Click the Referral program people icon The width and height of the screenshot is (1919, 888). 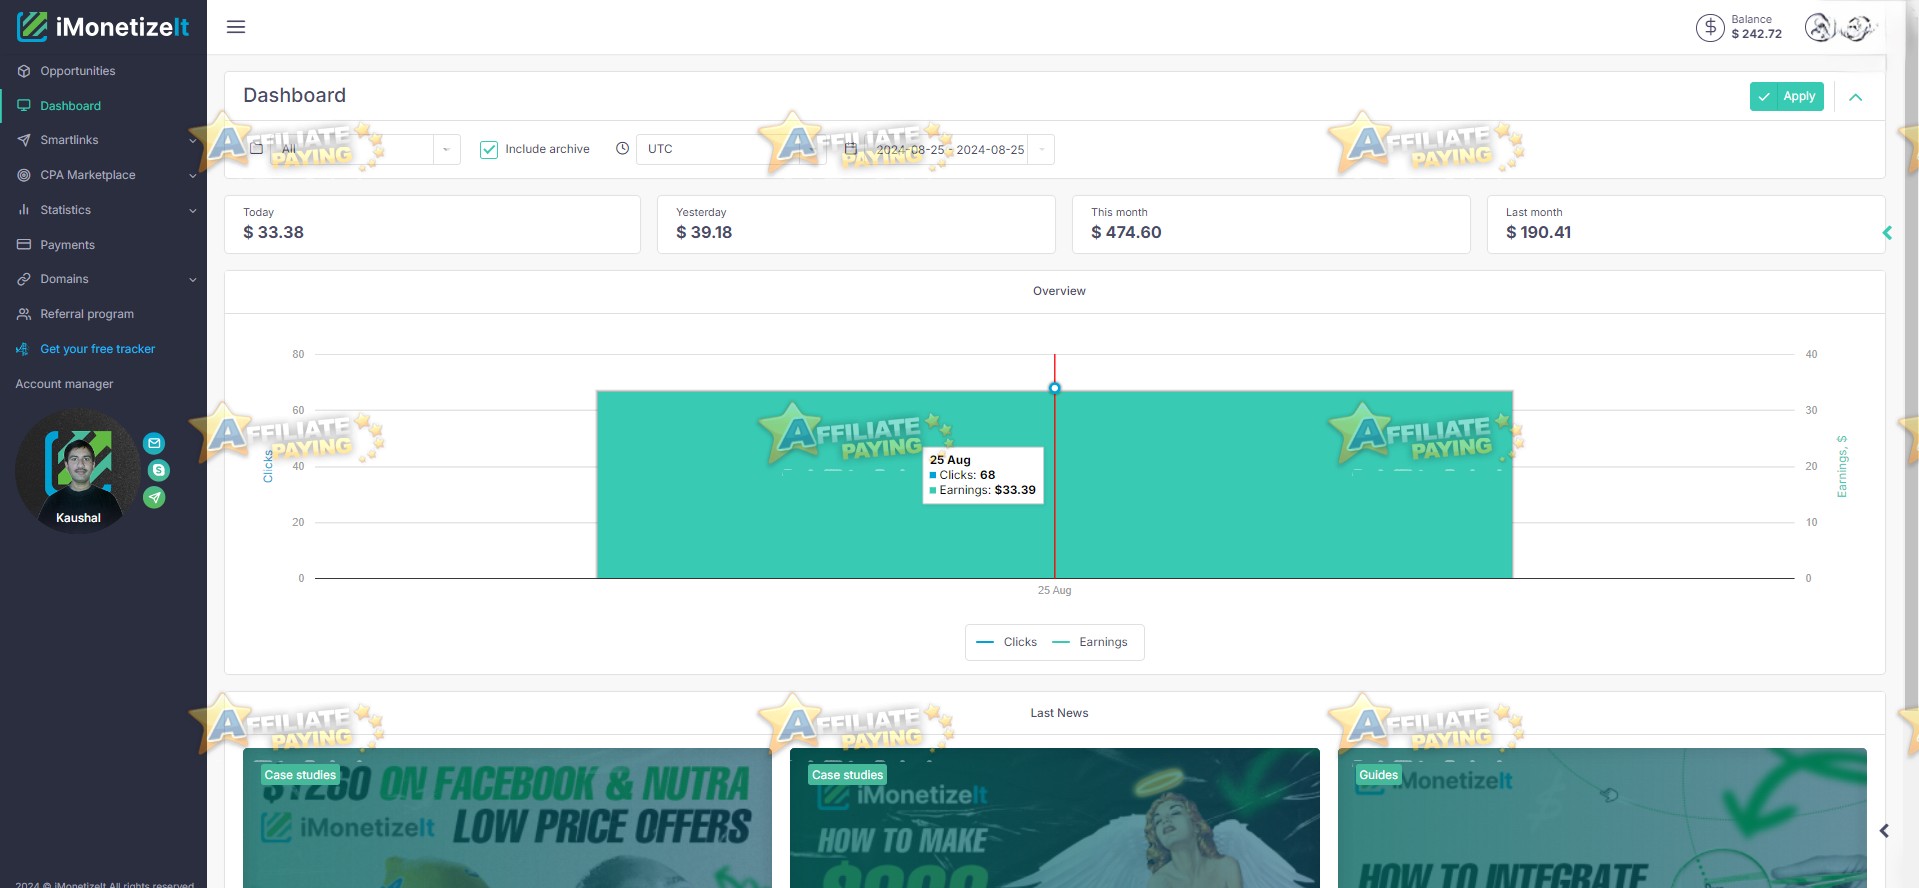24,314
